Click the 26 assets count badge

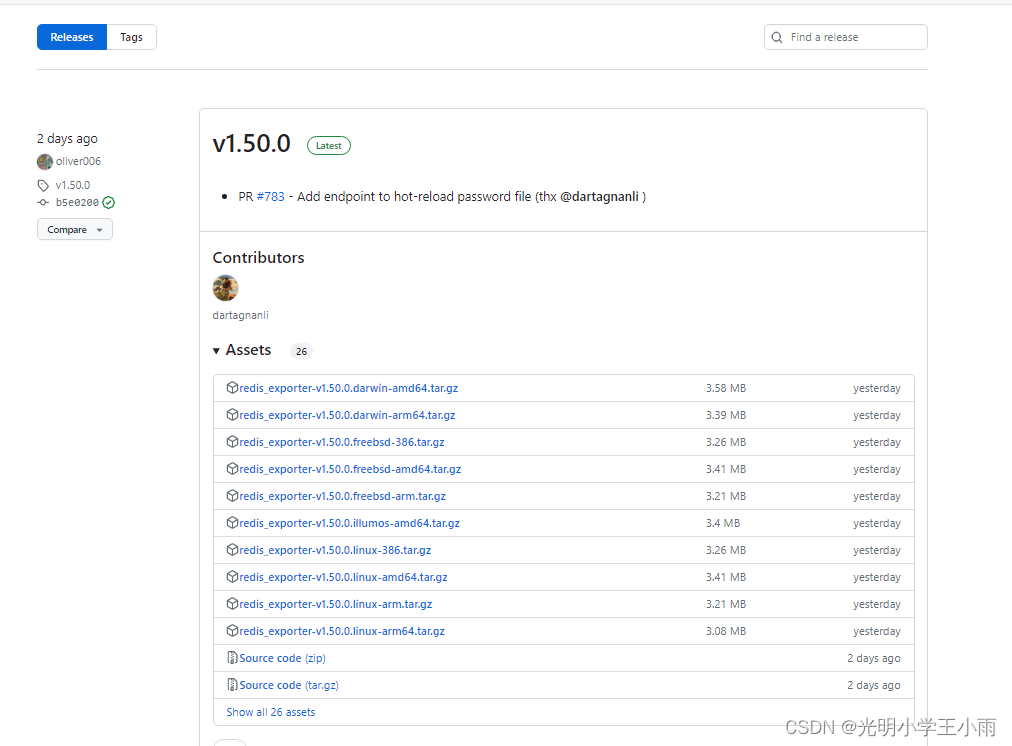301,352
